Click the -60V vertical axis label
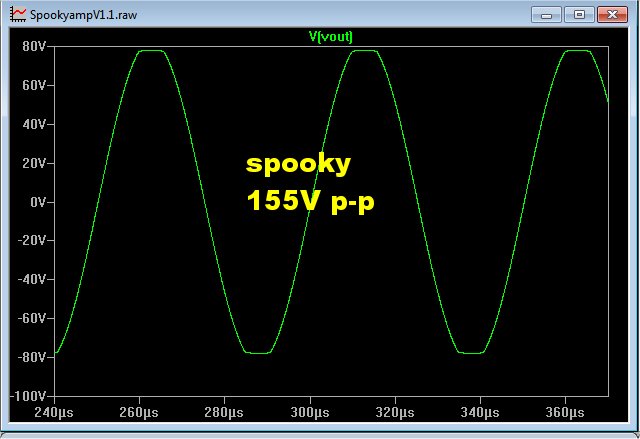Image resolution: width=640 pixels, height=439 pixels. [32, 318]
